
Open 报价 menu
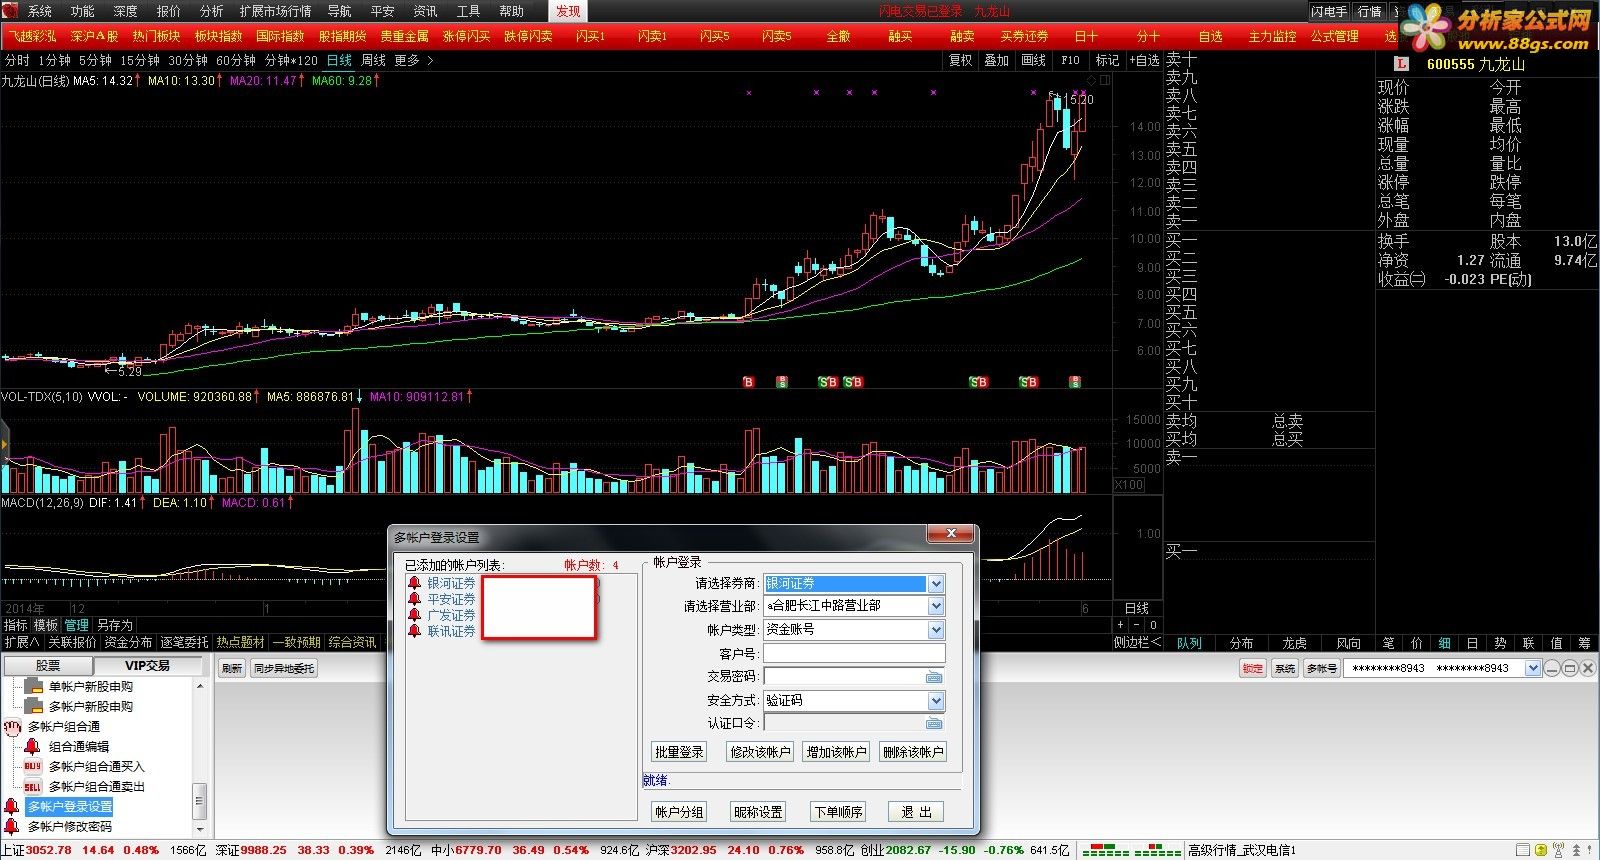pos(168,11)
